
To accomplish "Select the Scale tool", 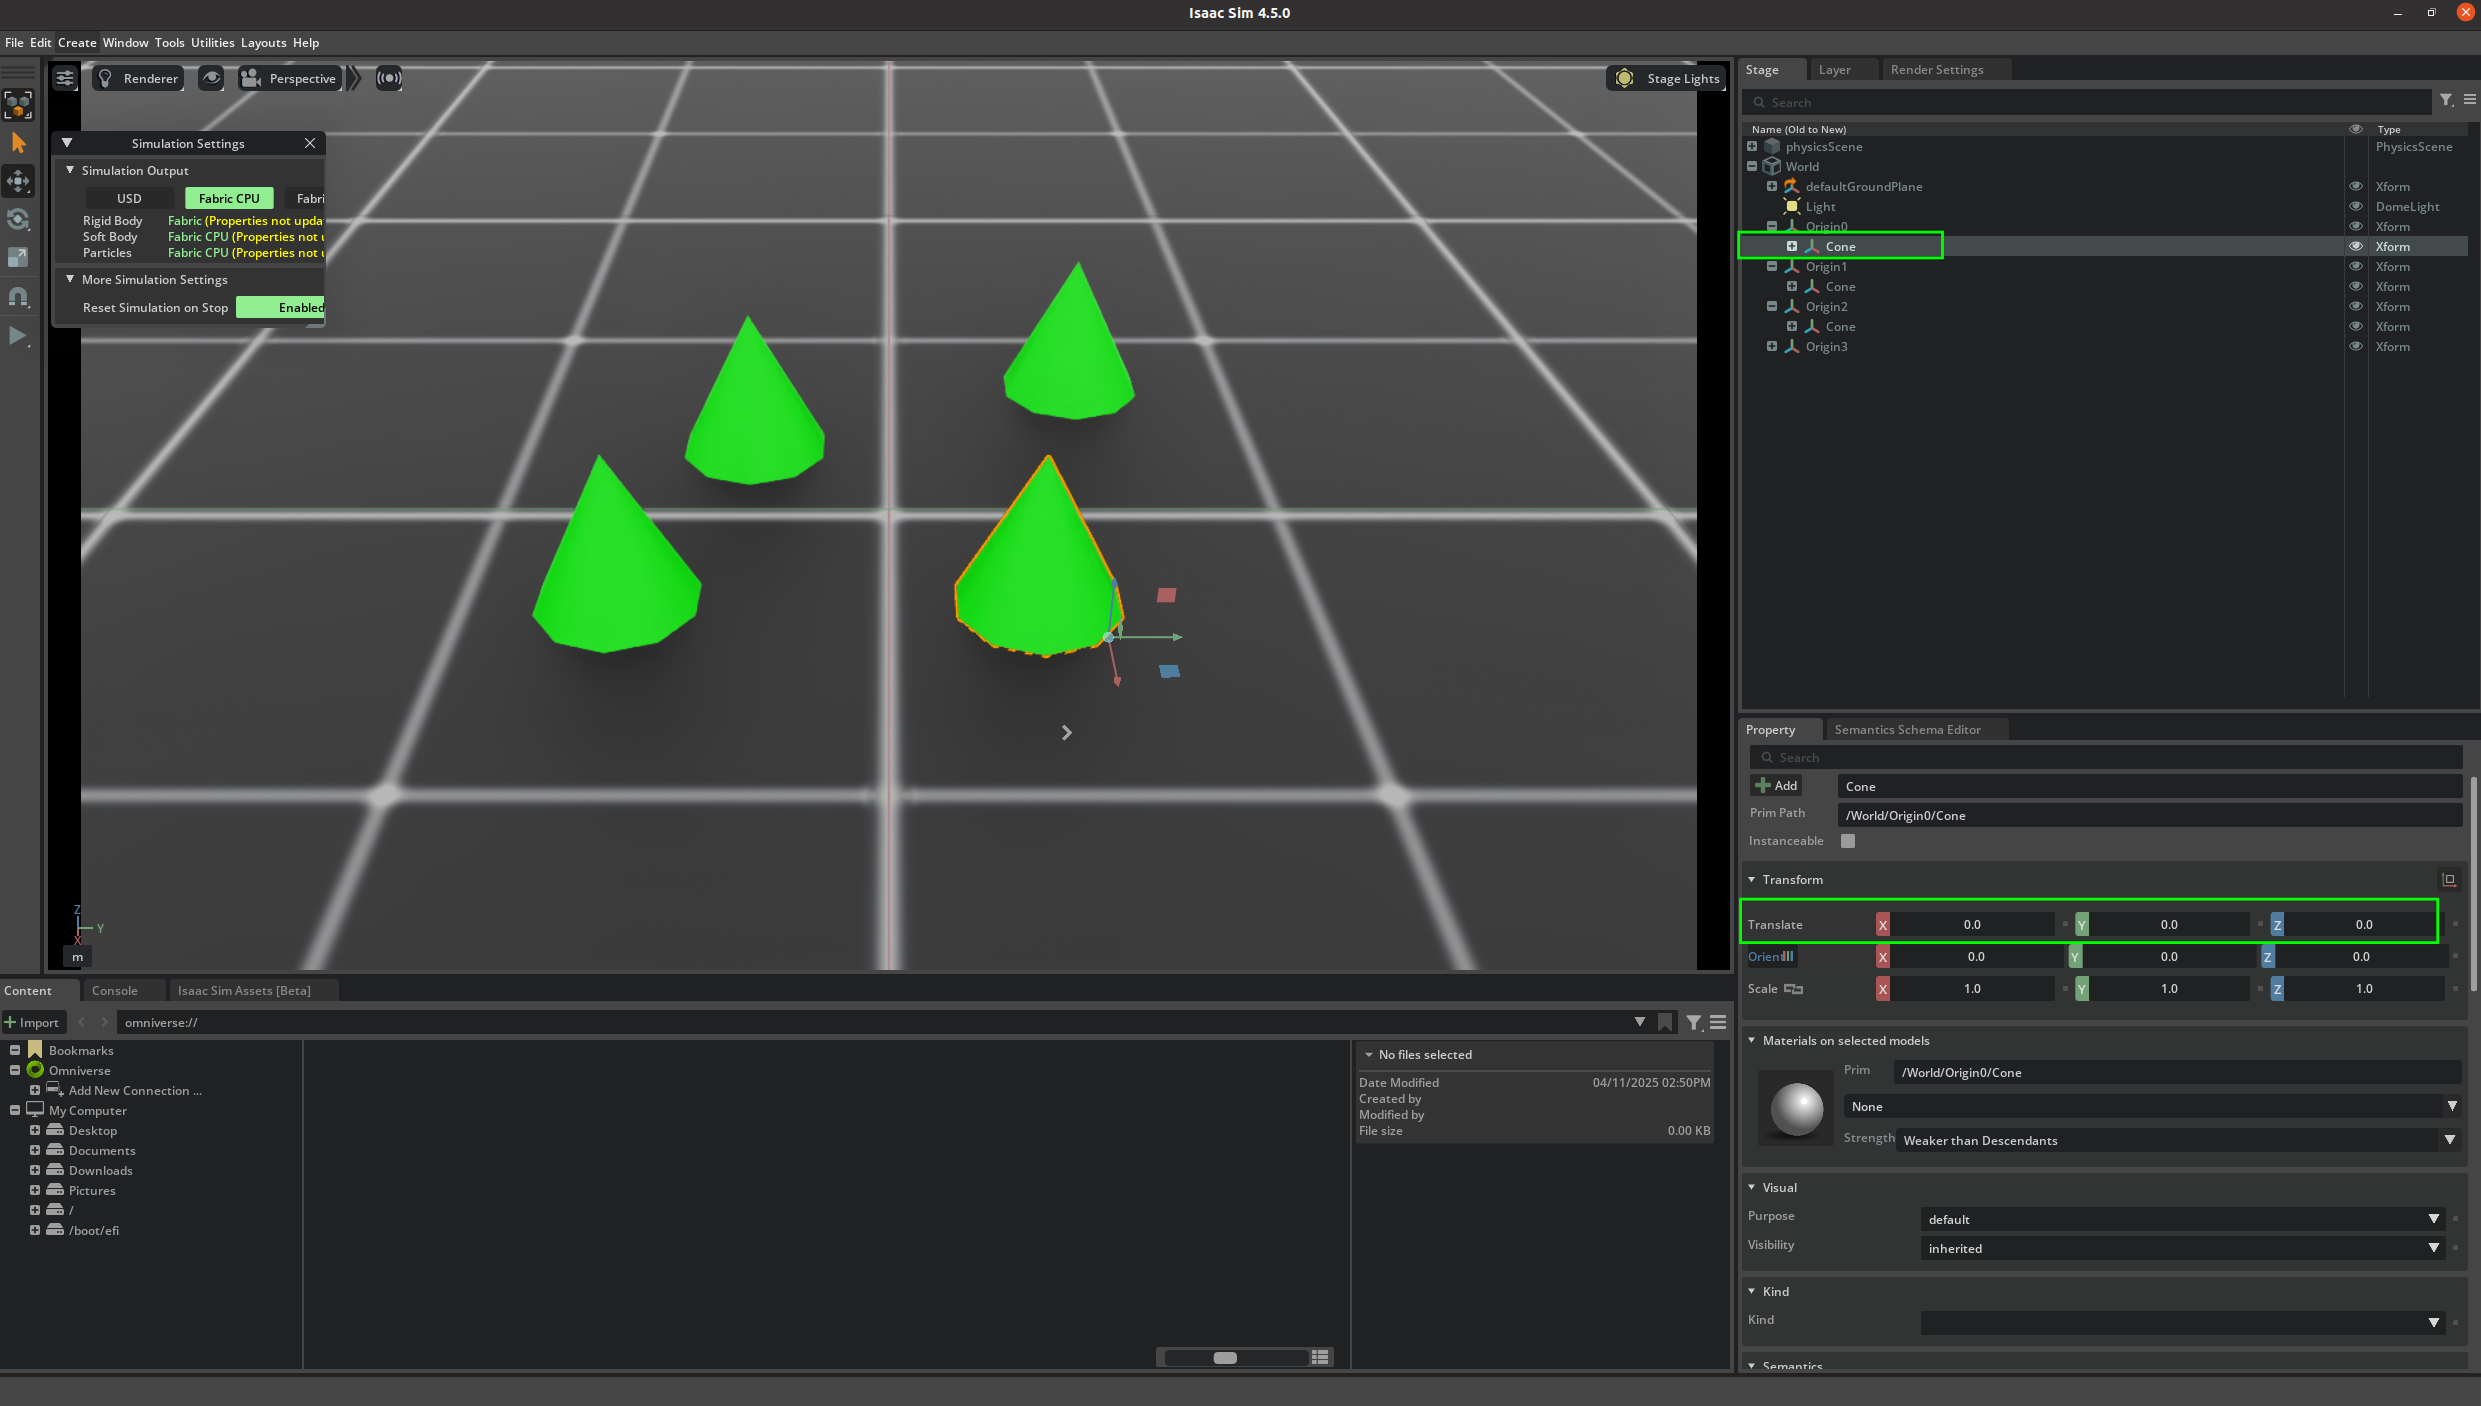I will 18,258.
